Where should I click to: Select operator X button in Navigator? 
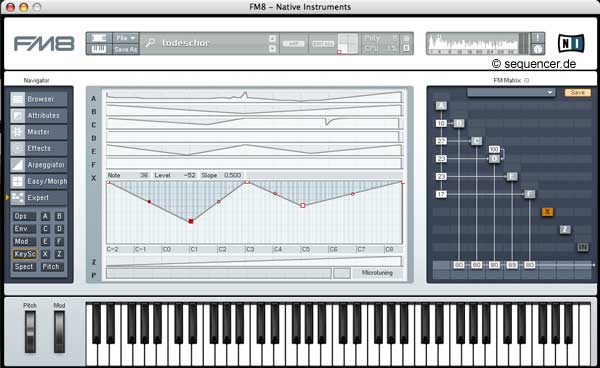[x=45, y=254]
